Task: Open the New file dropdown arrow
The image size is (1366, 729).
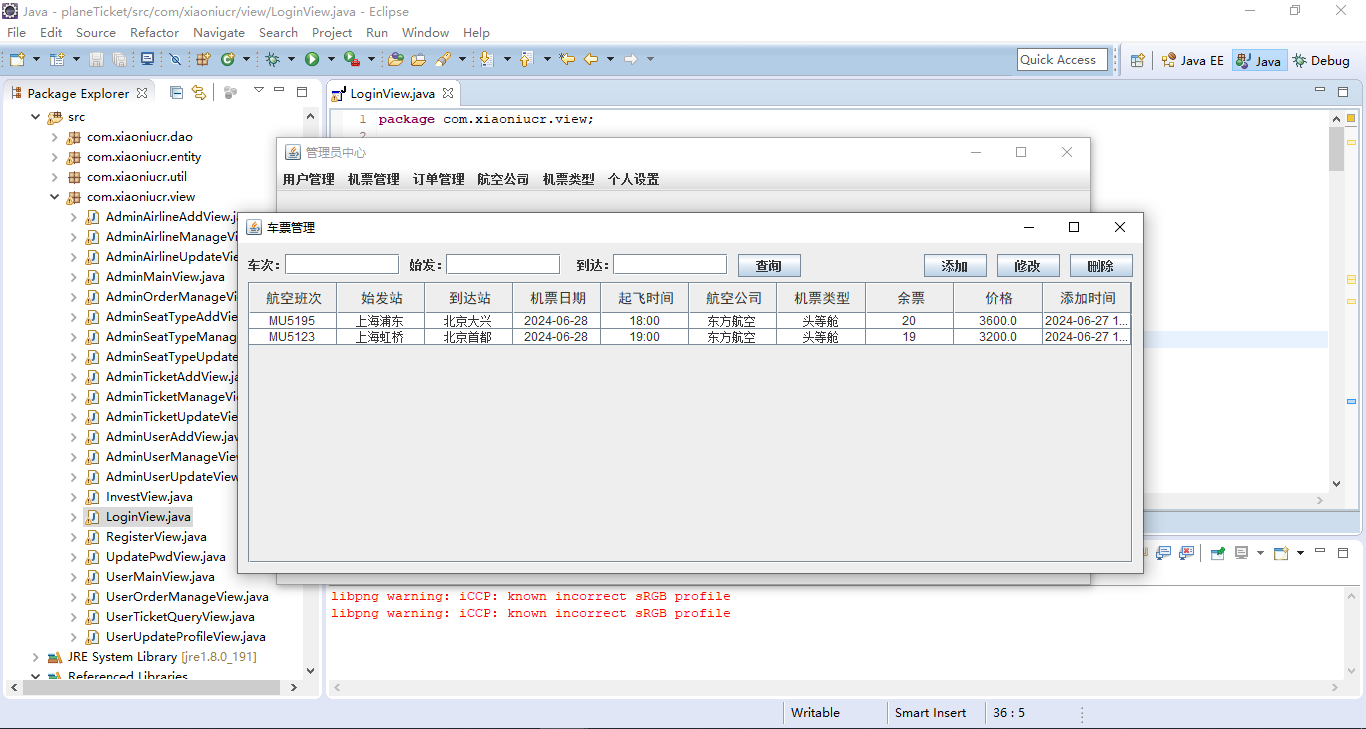Action: (36, 59)
